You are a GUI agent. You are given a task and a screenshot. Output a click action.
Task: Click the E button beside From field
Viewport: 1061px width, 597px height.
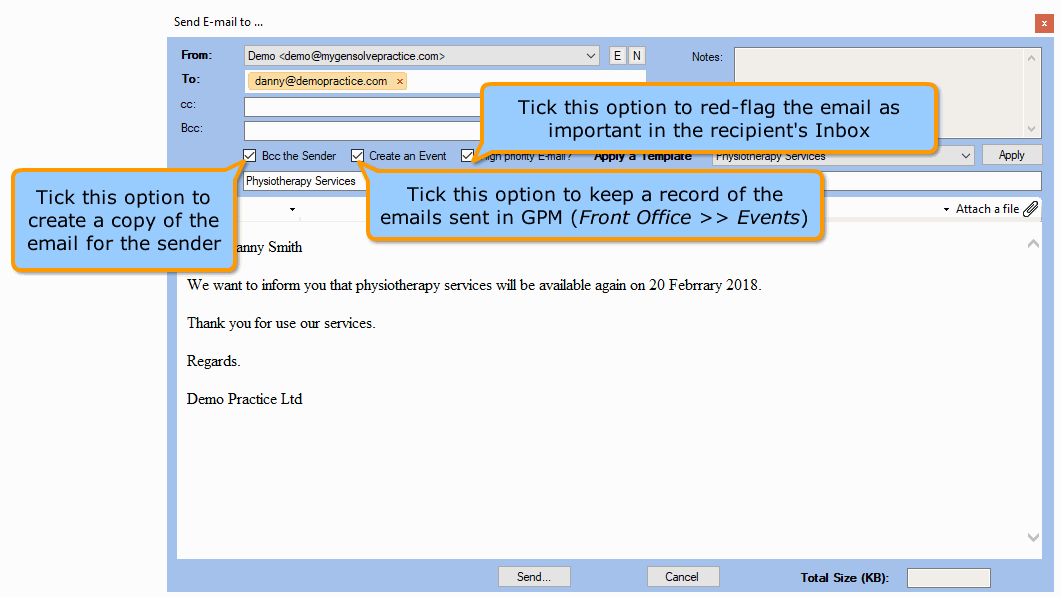click(x=617, y=56)
